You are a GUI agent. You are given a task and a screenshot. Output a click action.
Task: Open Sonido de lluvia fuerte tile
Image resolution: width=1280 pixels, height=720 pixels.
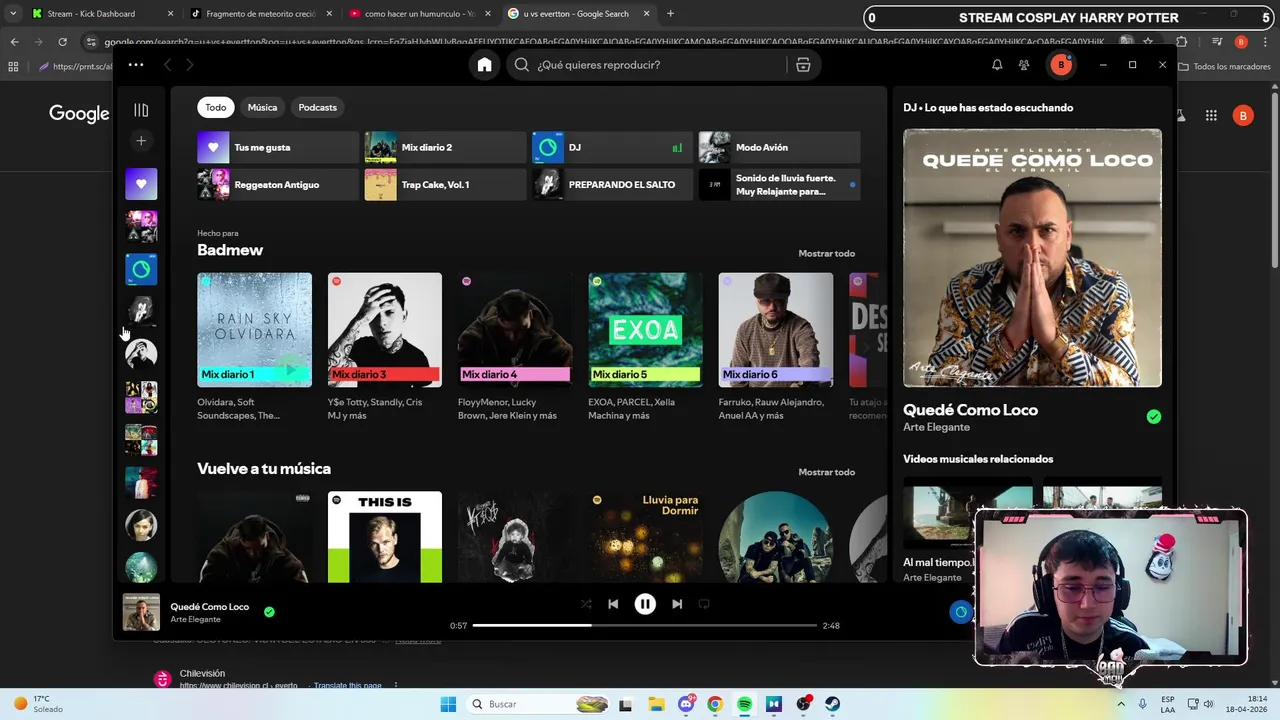coord(779,184)
